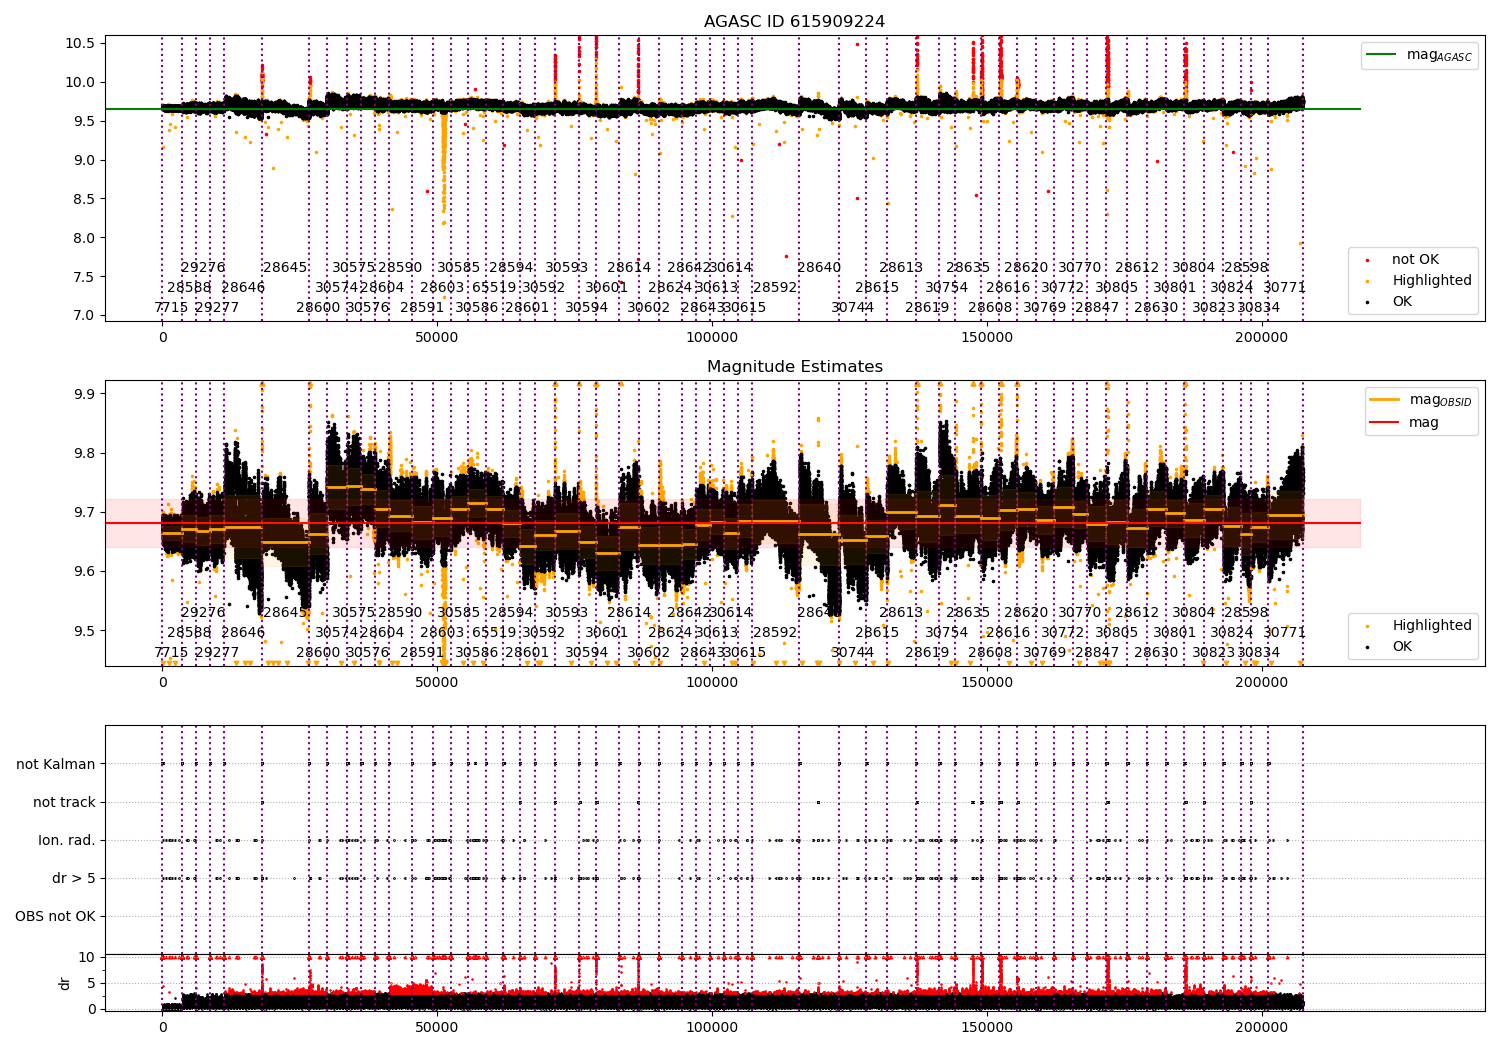
Task: Click the 200000 x-tick under middle panel
Action: tap(1262, 683)
